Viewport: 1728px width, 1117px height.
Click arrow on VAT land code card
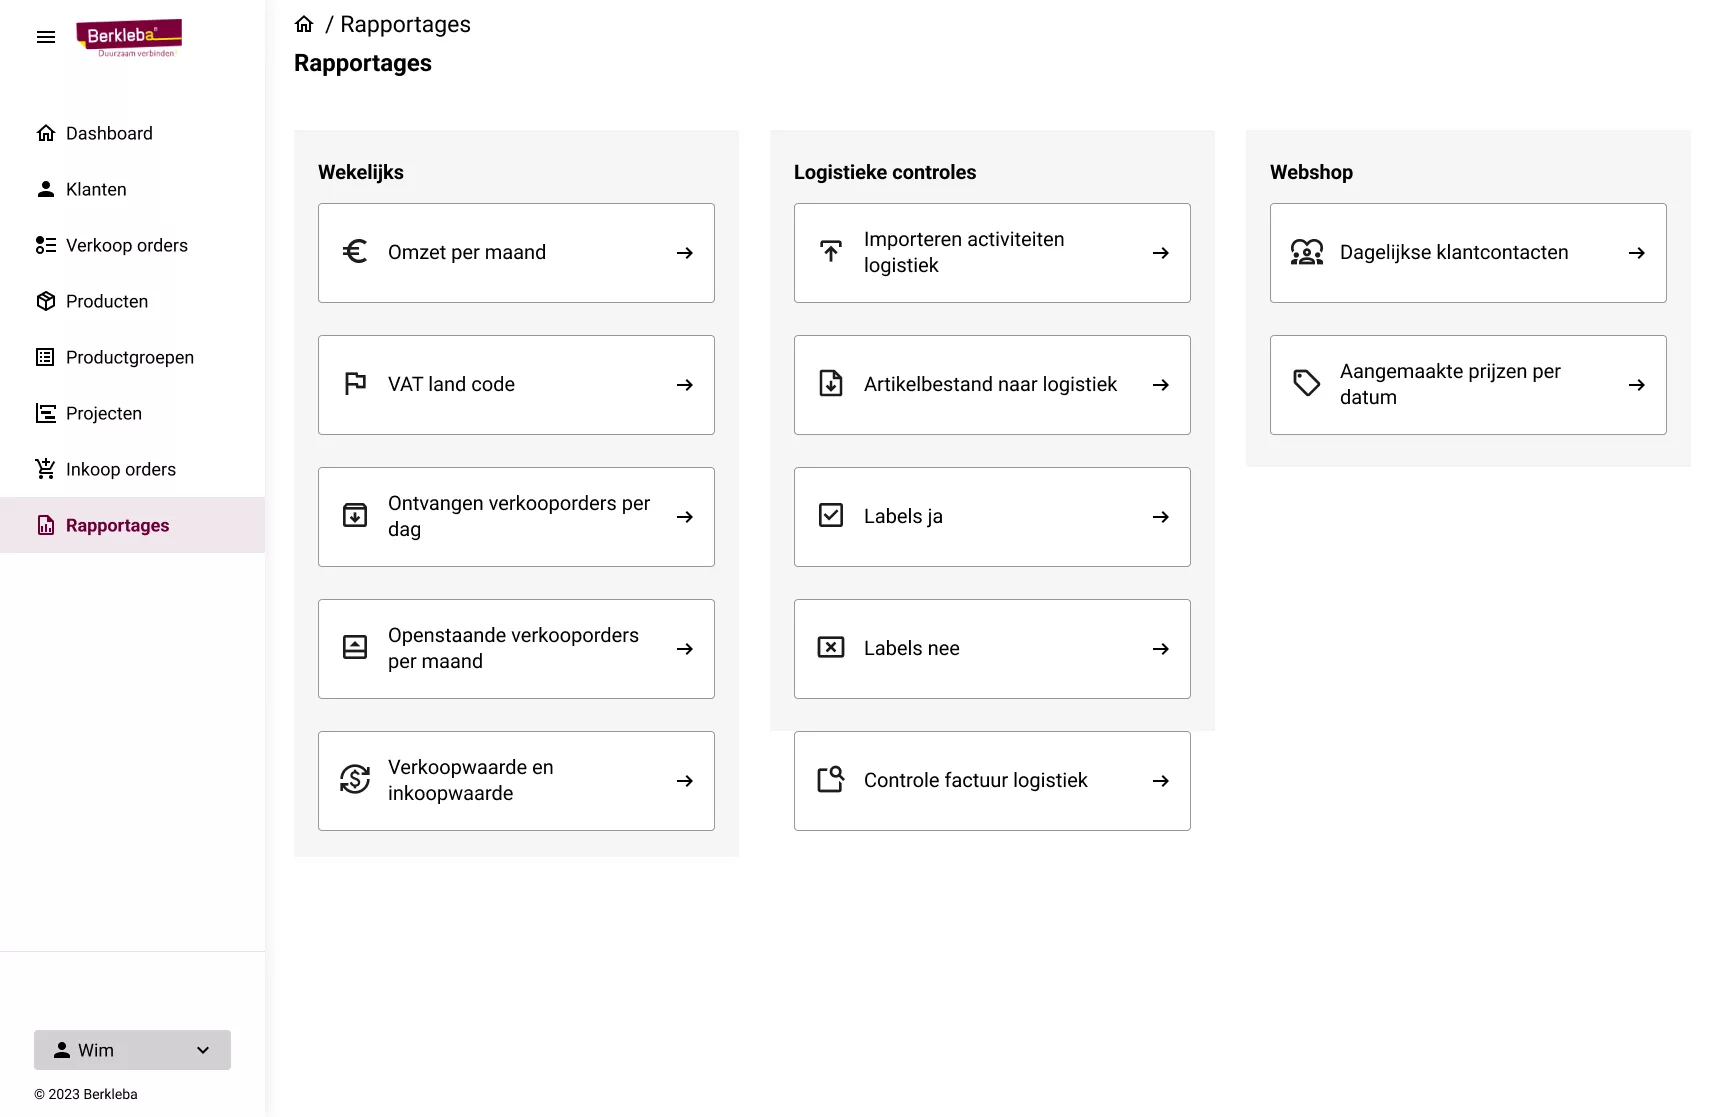685,385
